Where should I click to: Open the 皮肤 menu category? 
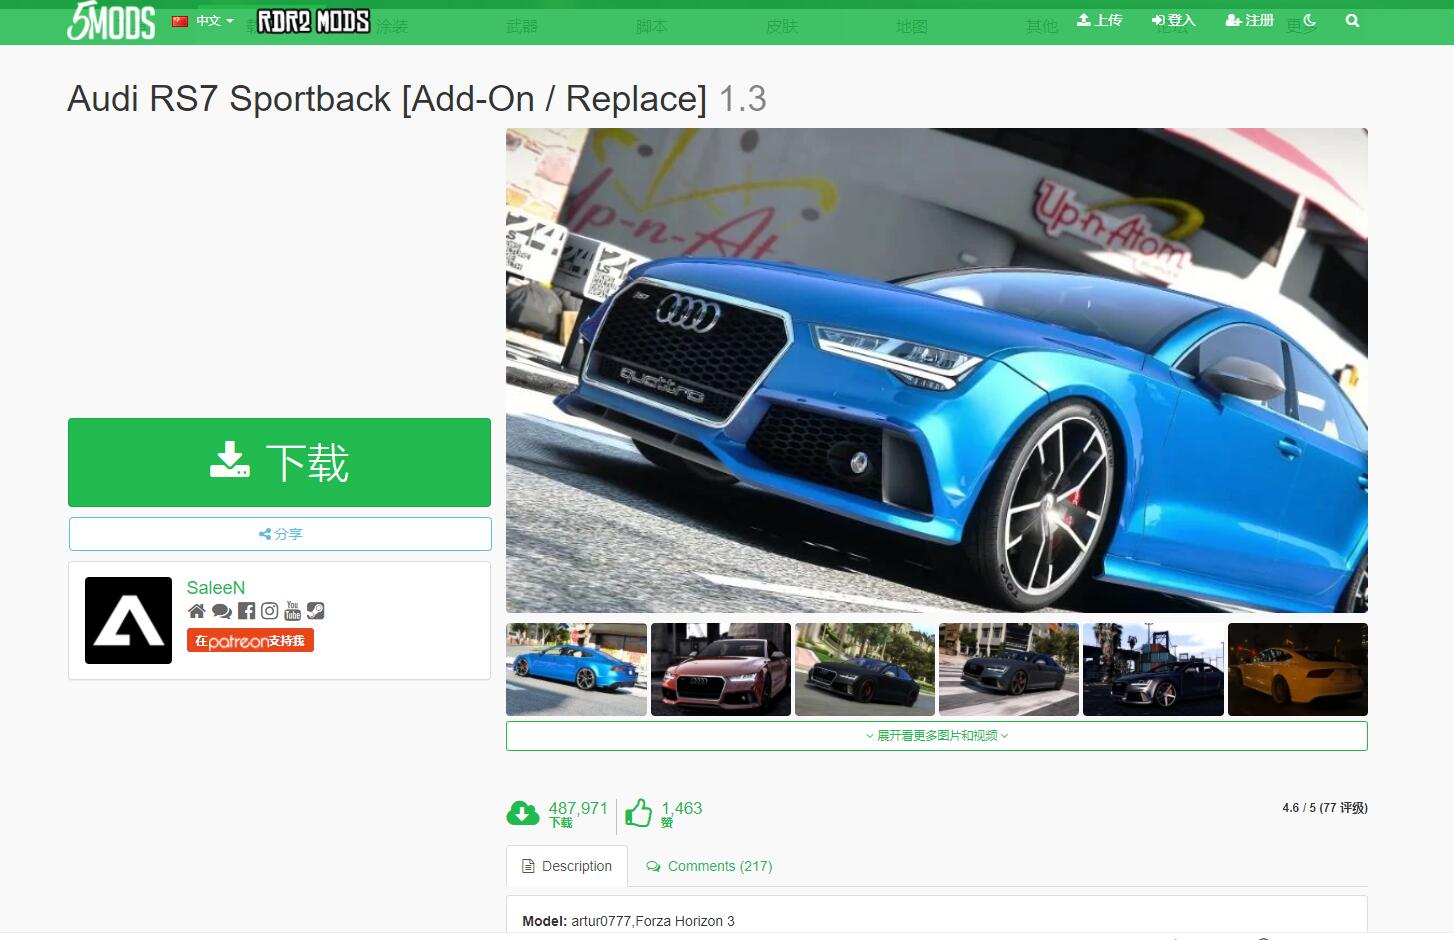tap(781, 26)
